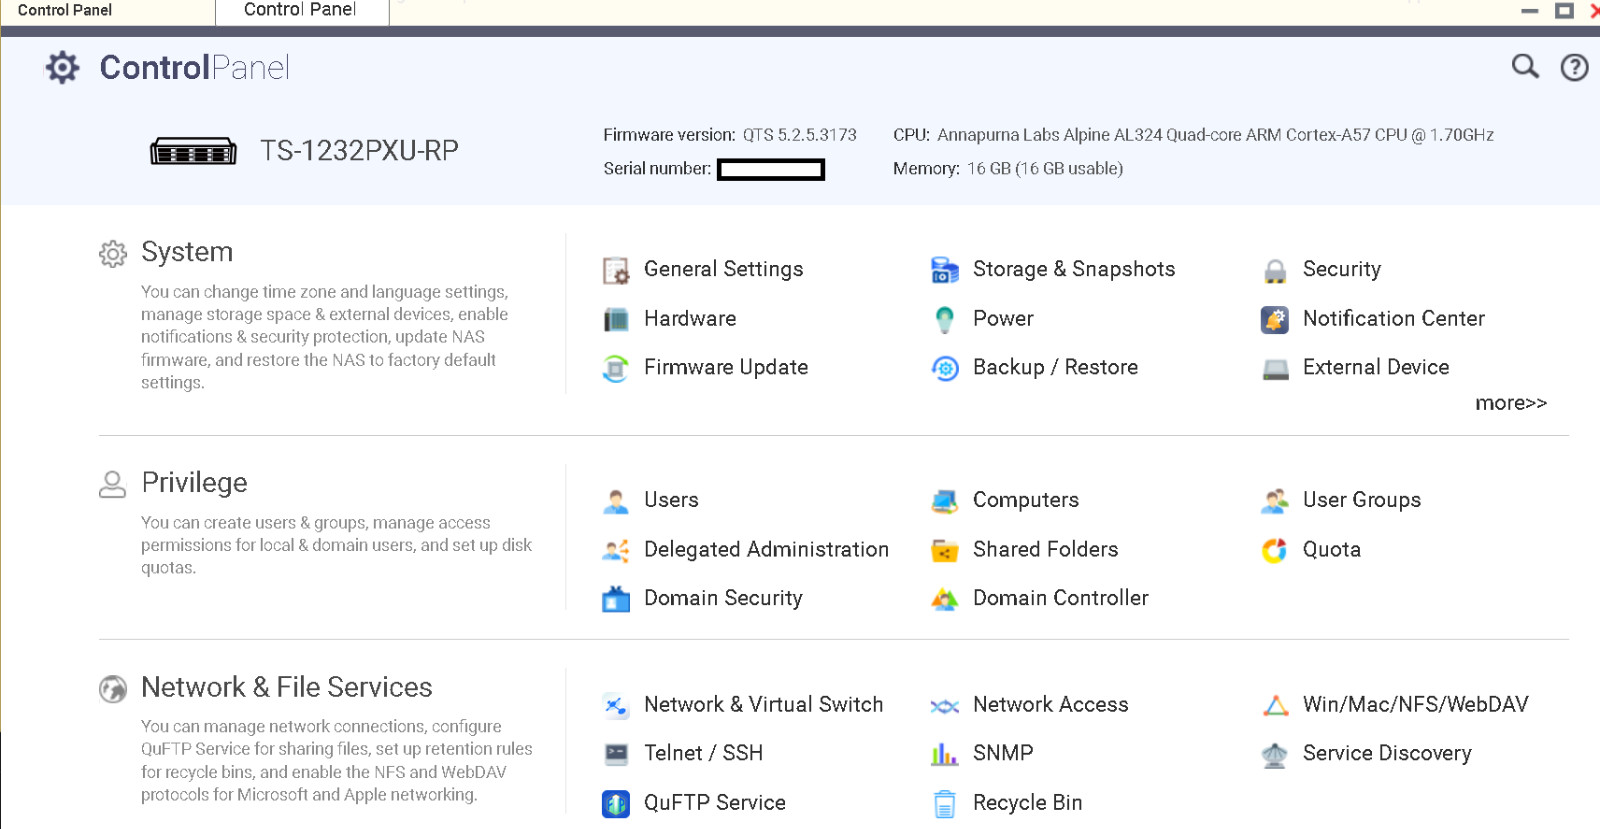This screenshot has width=1600, height=829.
Task: Click the SNMP bar chart icon
Action: pyautogui.click(x=945, y=754)
